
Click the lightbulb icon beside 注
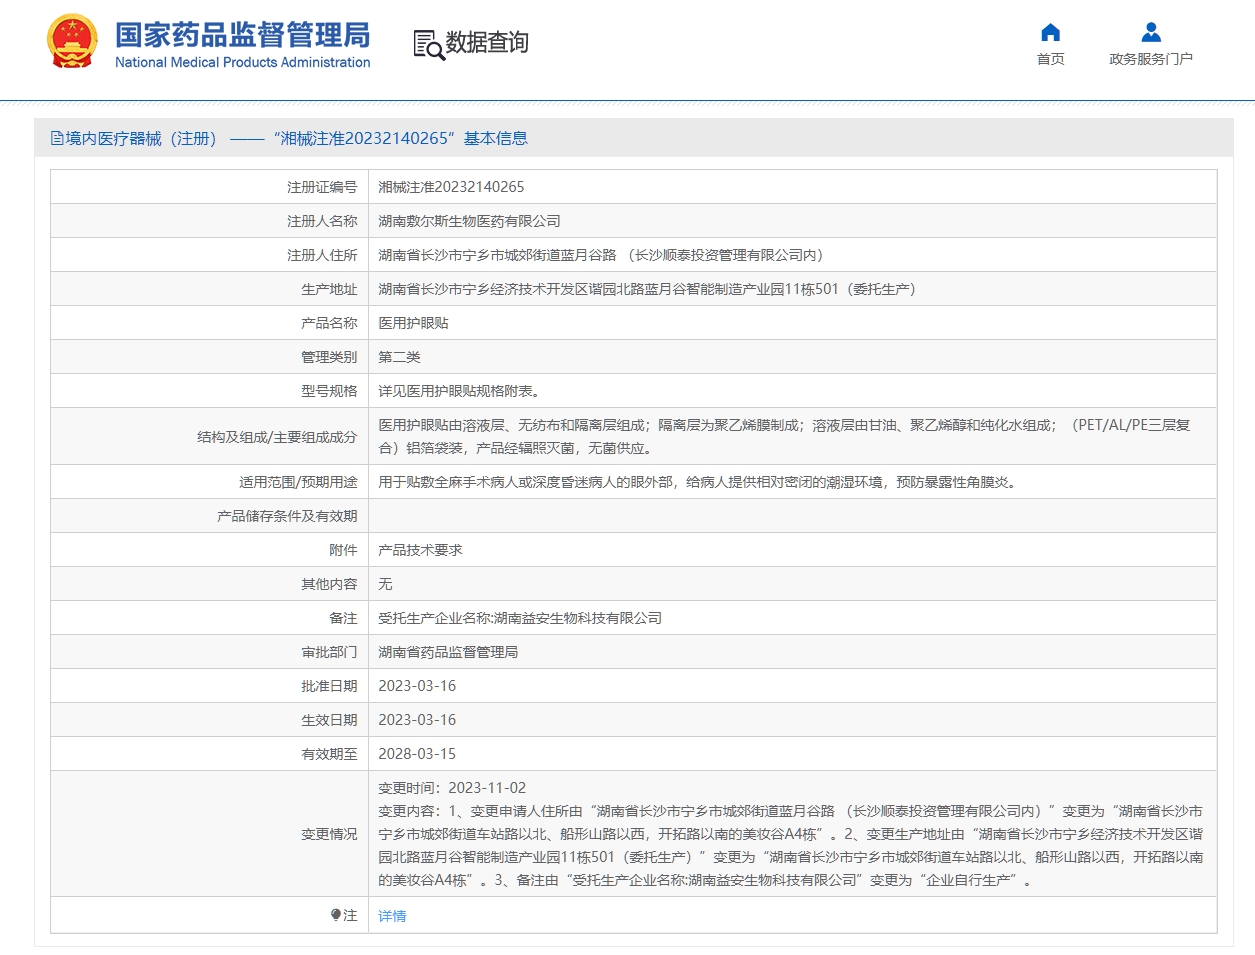pos(335,915)
